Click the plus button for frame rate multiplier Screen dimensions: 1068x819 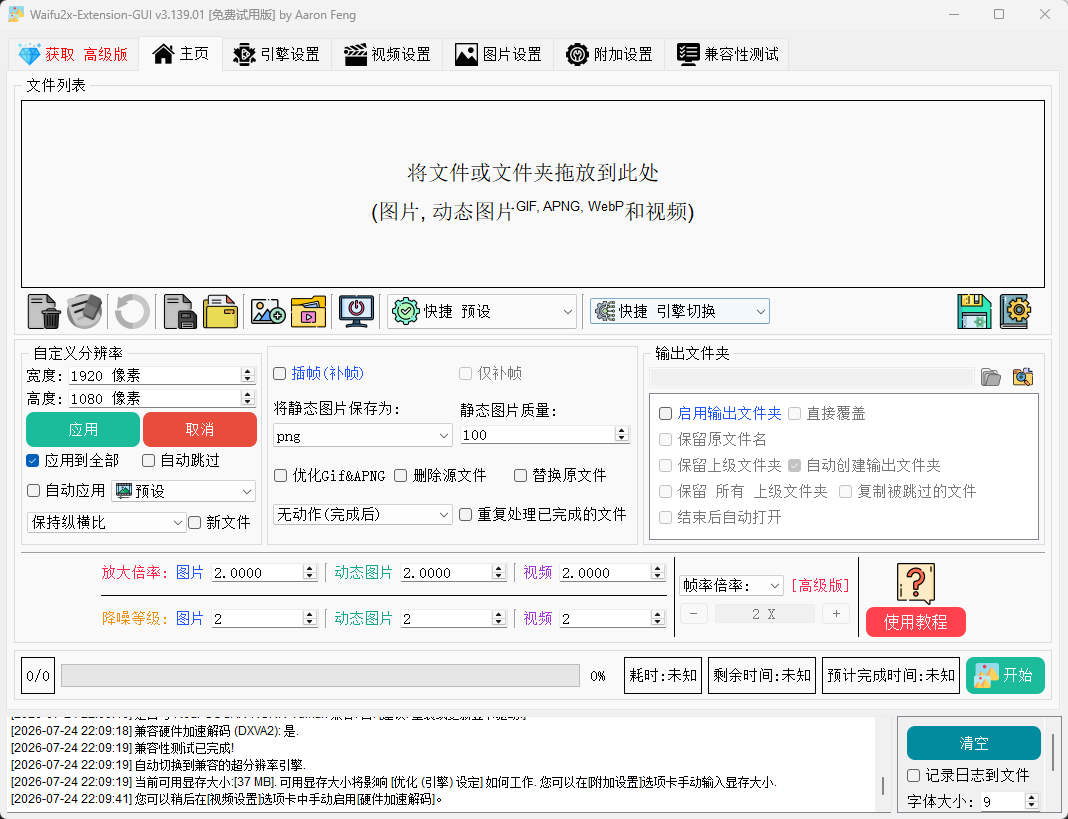pyautogui.click(x=836, y=613)
